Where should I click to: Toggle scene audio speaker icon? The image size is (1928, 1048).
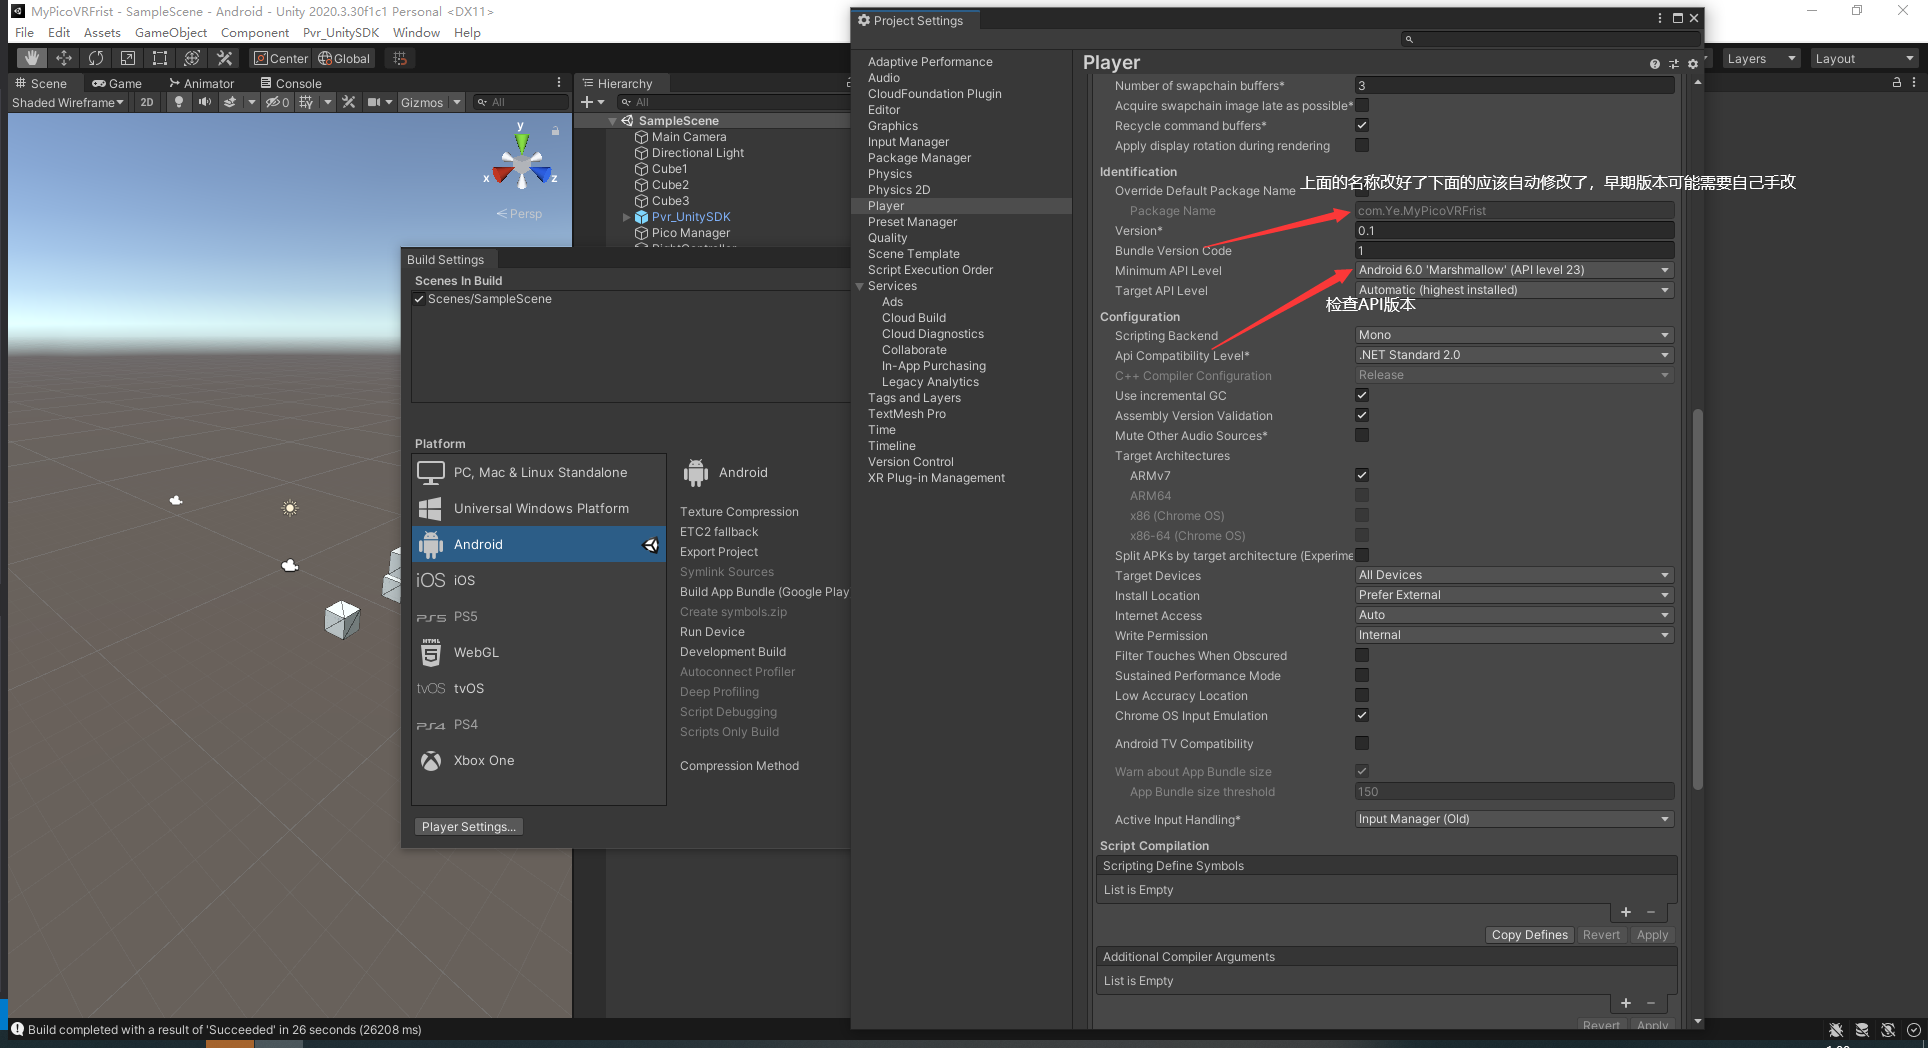(205, 102)
